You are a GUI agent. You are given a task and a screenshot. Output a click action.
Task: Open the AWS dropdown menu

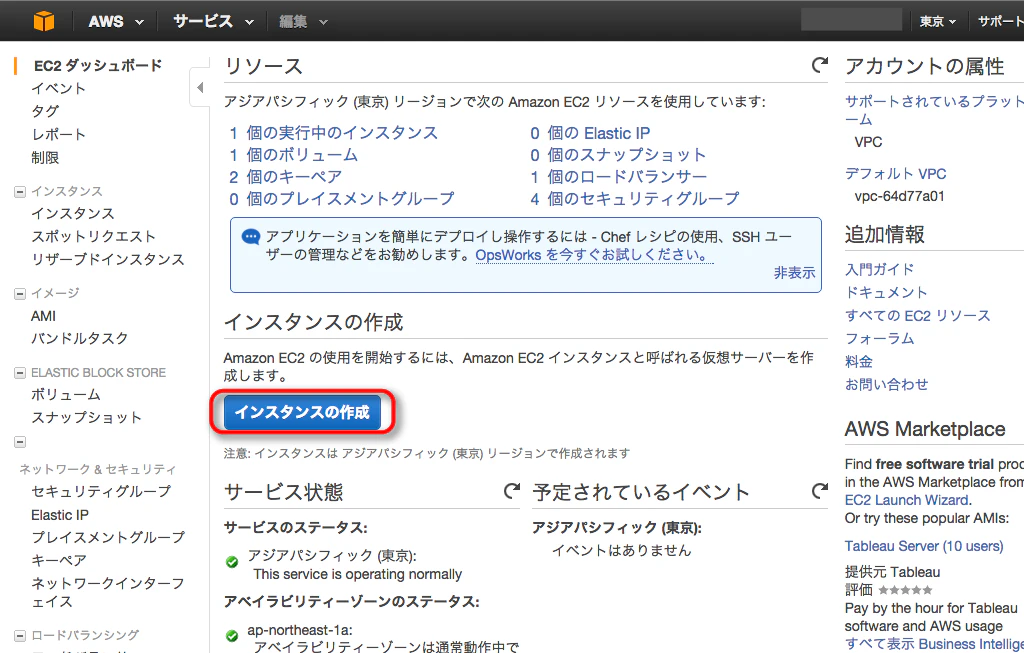116,22
